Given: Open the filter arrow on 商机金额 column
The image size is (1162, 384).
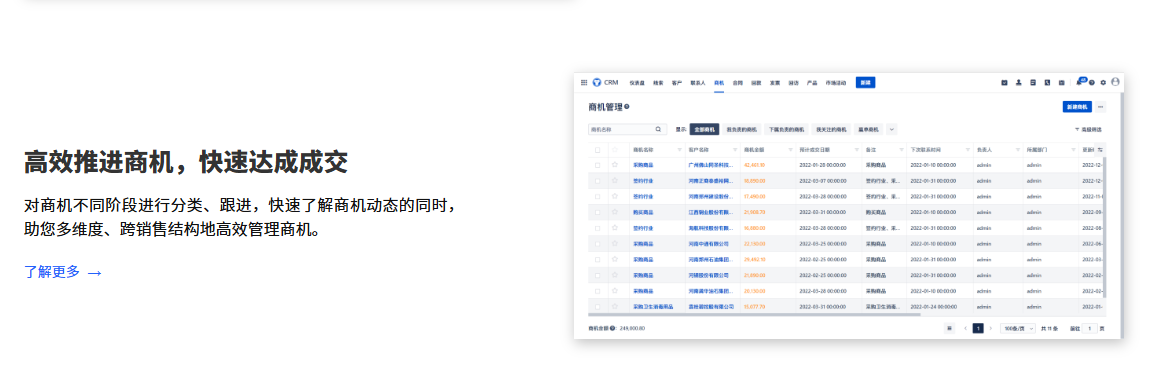Looking at the screenshot, I should tap(791, 150).
